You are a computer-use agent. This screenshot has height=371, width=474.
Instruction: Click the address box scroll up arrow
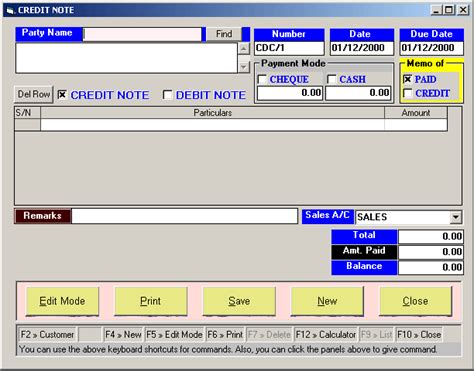(244, 49)
